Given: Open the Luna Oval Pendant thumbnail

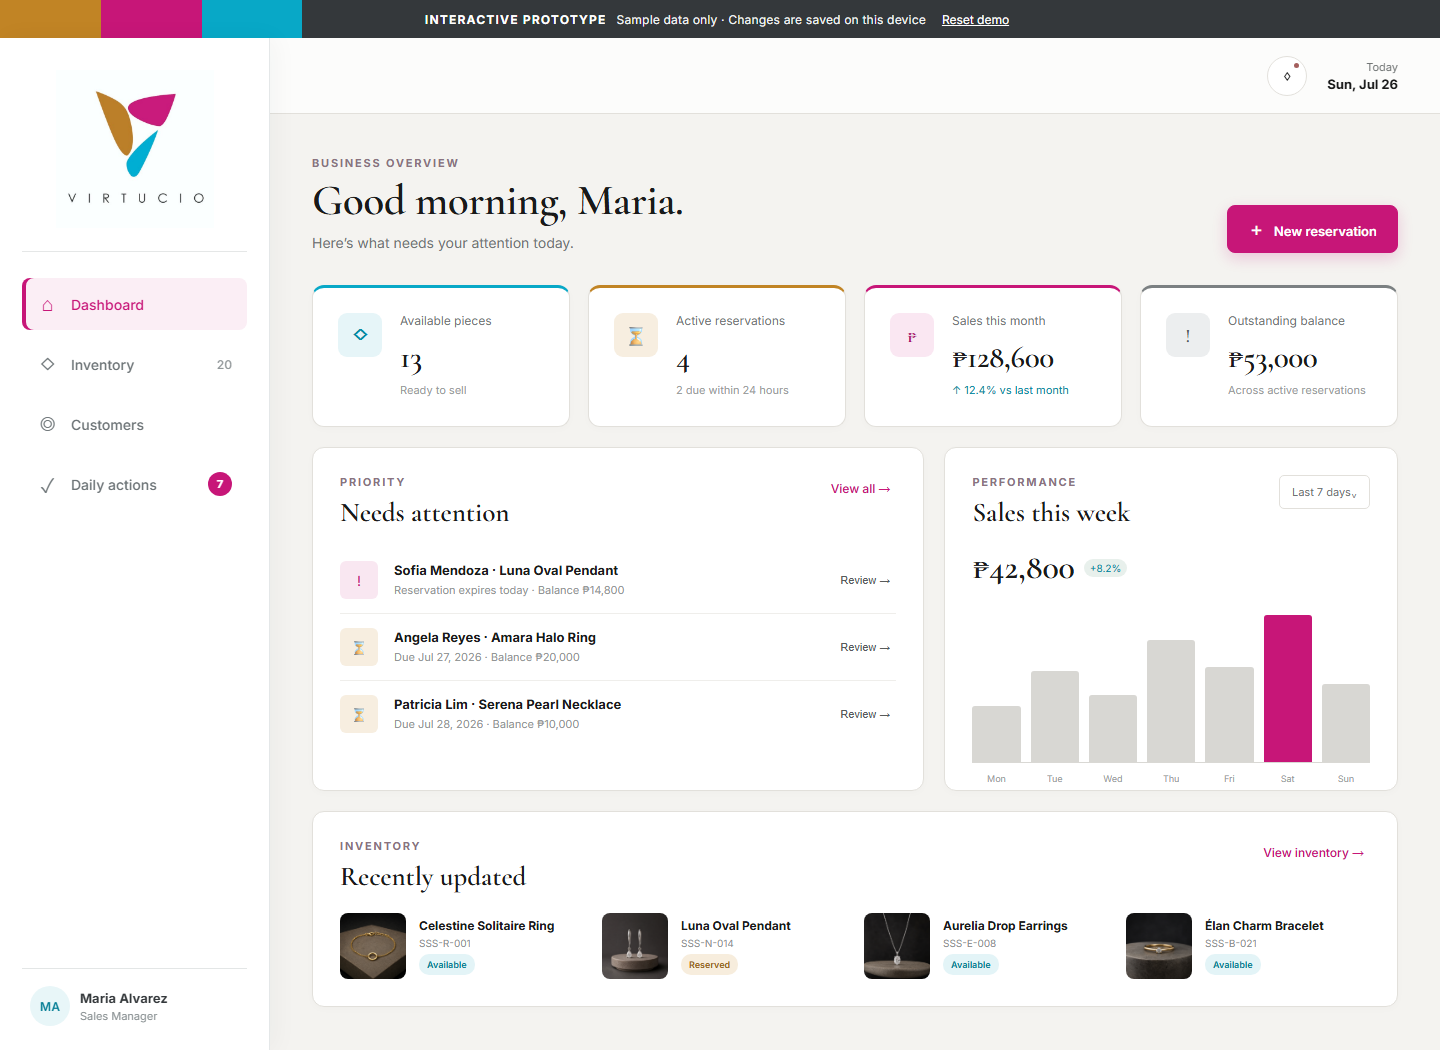Looking at the screenshot, I should (x=635, y=946).
